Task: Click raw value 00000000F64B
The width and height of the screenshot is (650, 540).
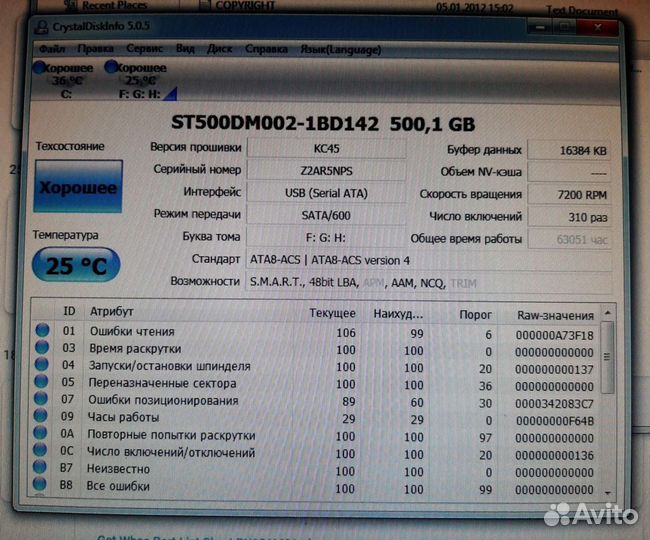Action: pos(555,421)
